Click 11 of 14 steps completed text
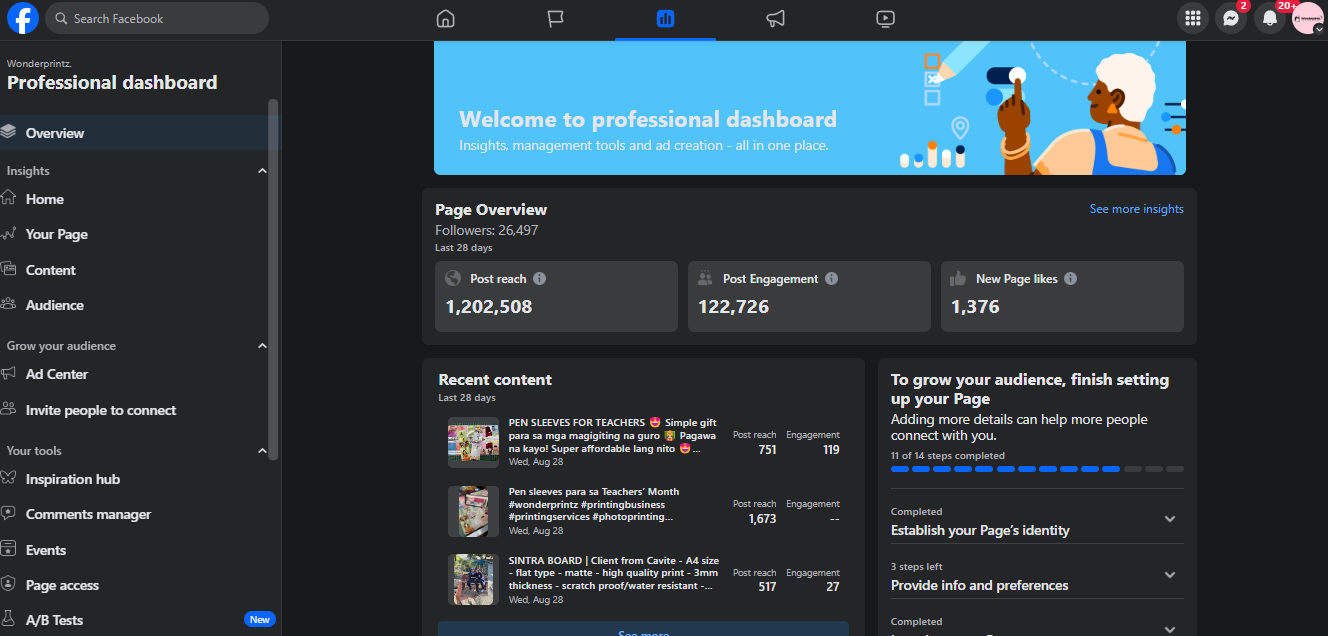 coord(947,455)
